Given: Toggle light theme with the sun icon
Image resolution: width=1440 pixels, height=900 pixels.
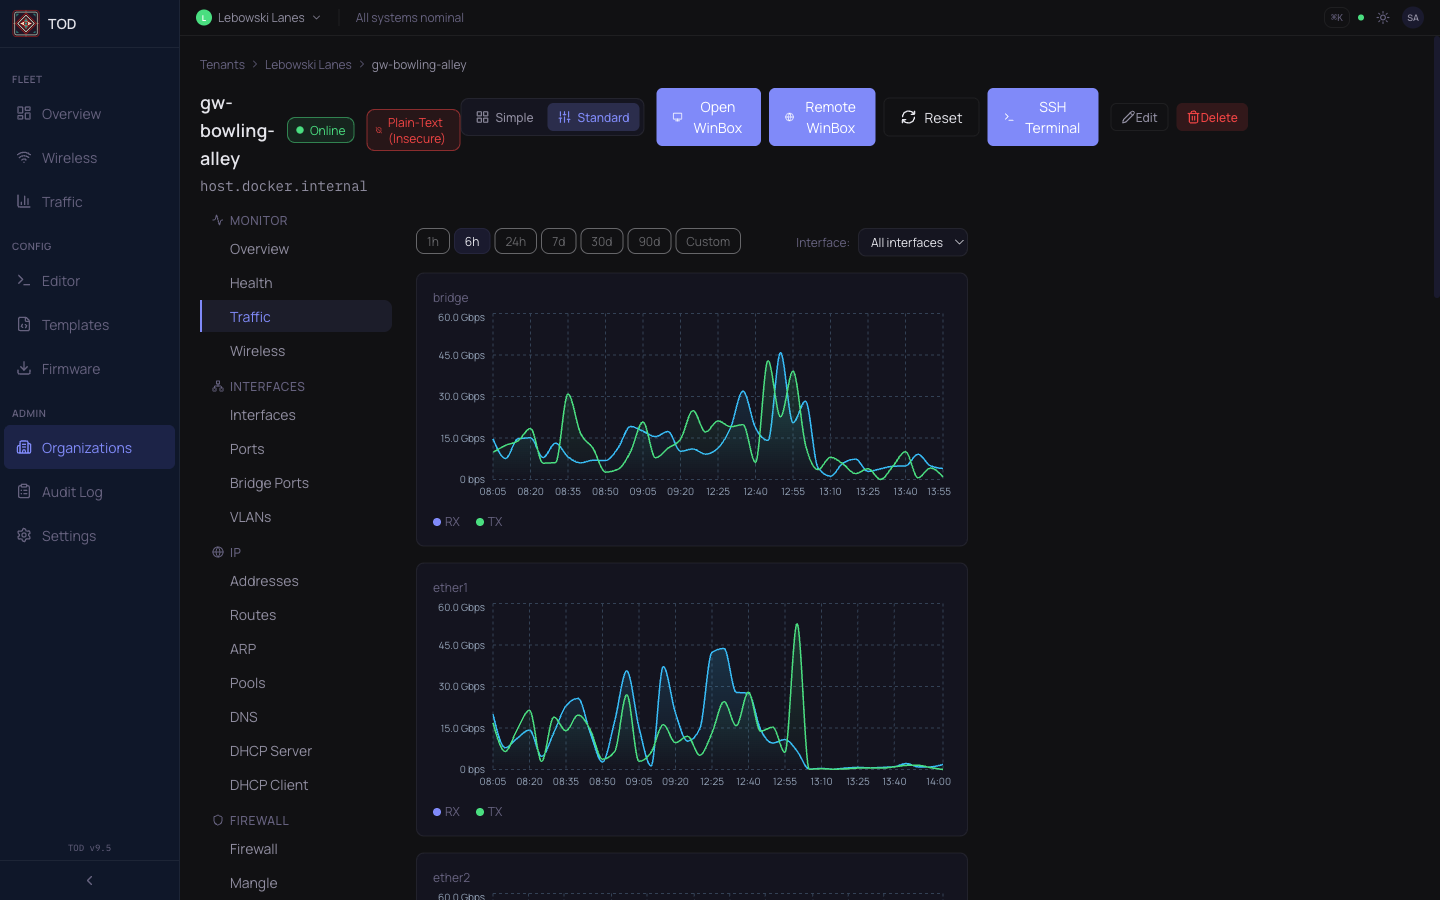Looking at the screenshot, I should tap(1383, 17).
